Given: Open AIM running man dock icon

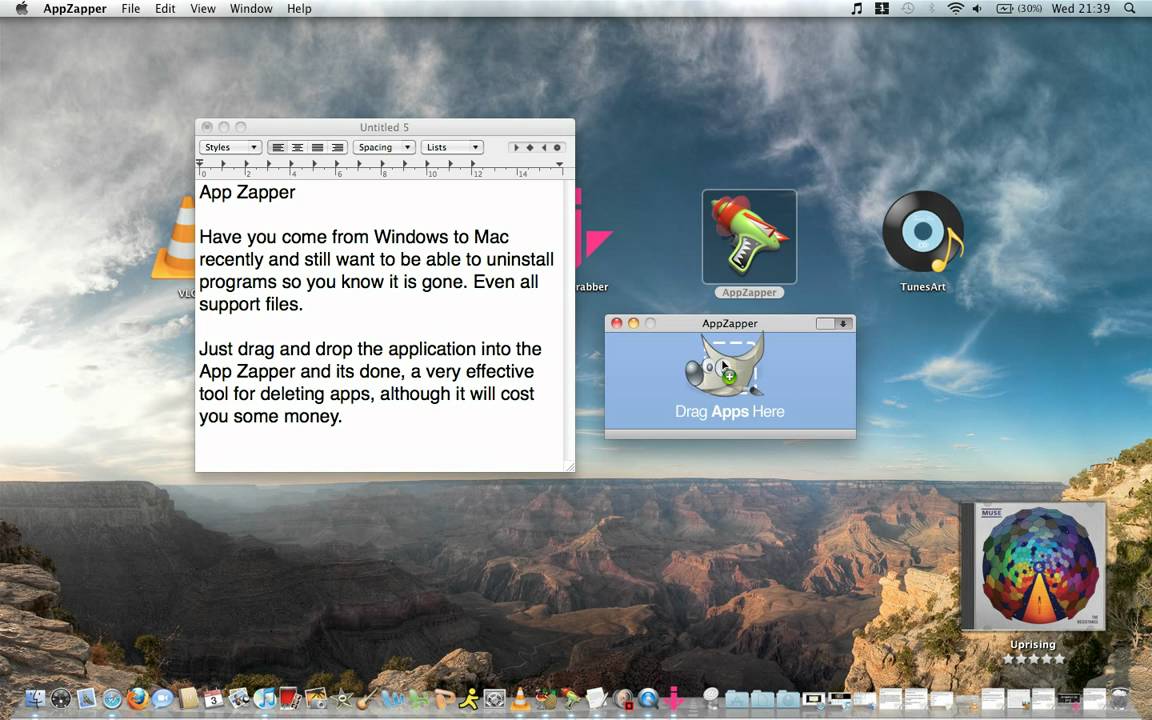Looking at the screenshot, I should (469, 699).
